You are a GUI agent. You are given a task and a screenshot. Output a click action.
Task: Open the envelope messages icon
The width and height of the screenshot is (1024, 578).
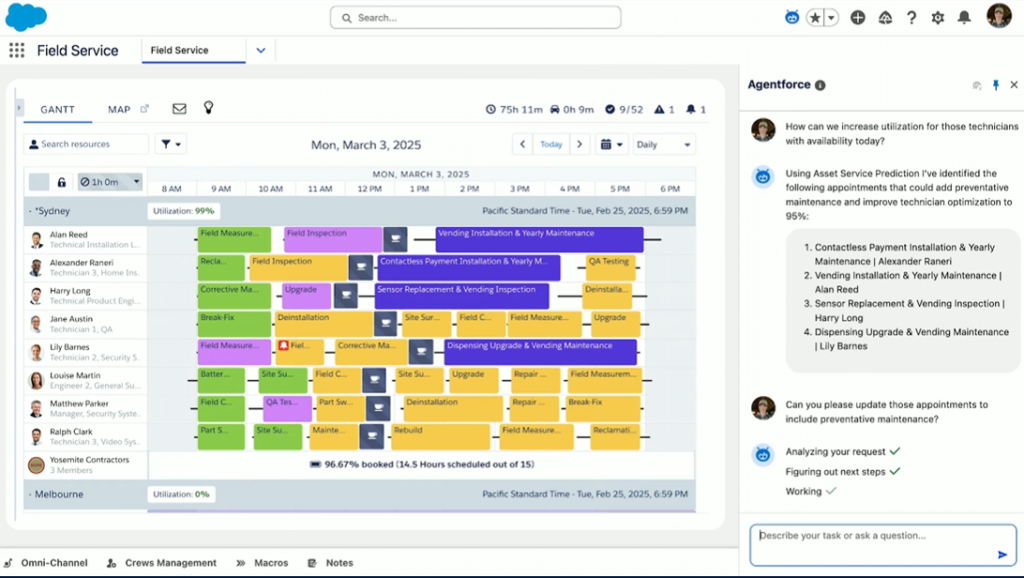tap(179, 109)
